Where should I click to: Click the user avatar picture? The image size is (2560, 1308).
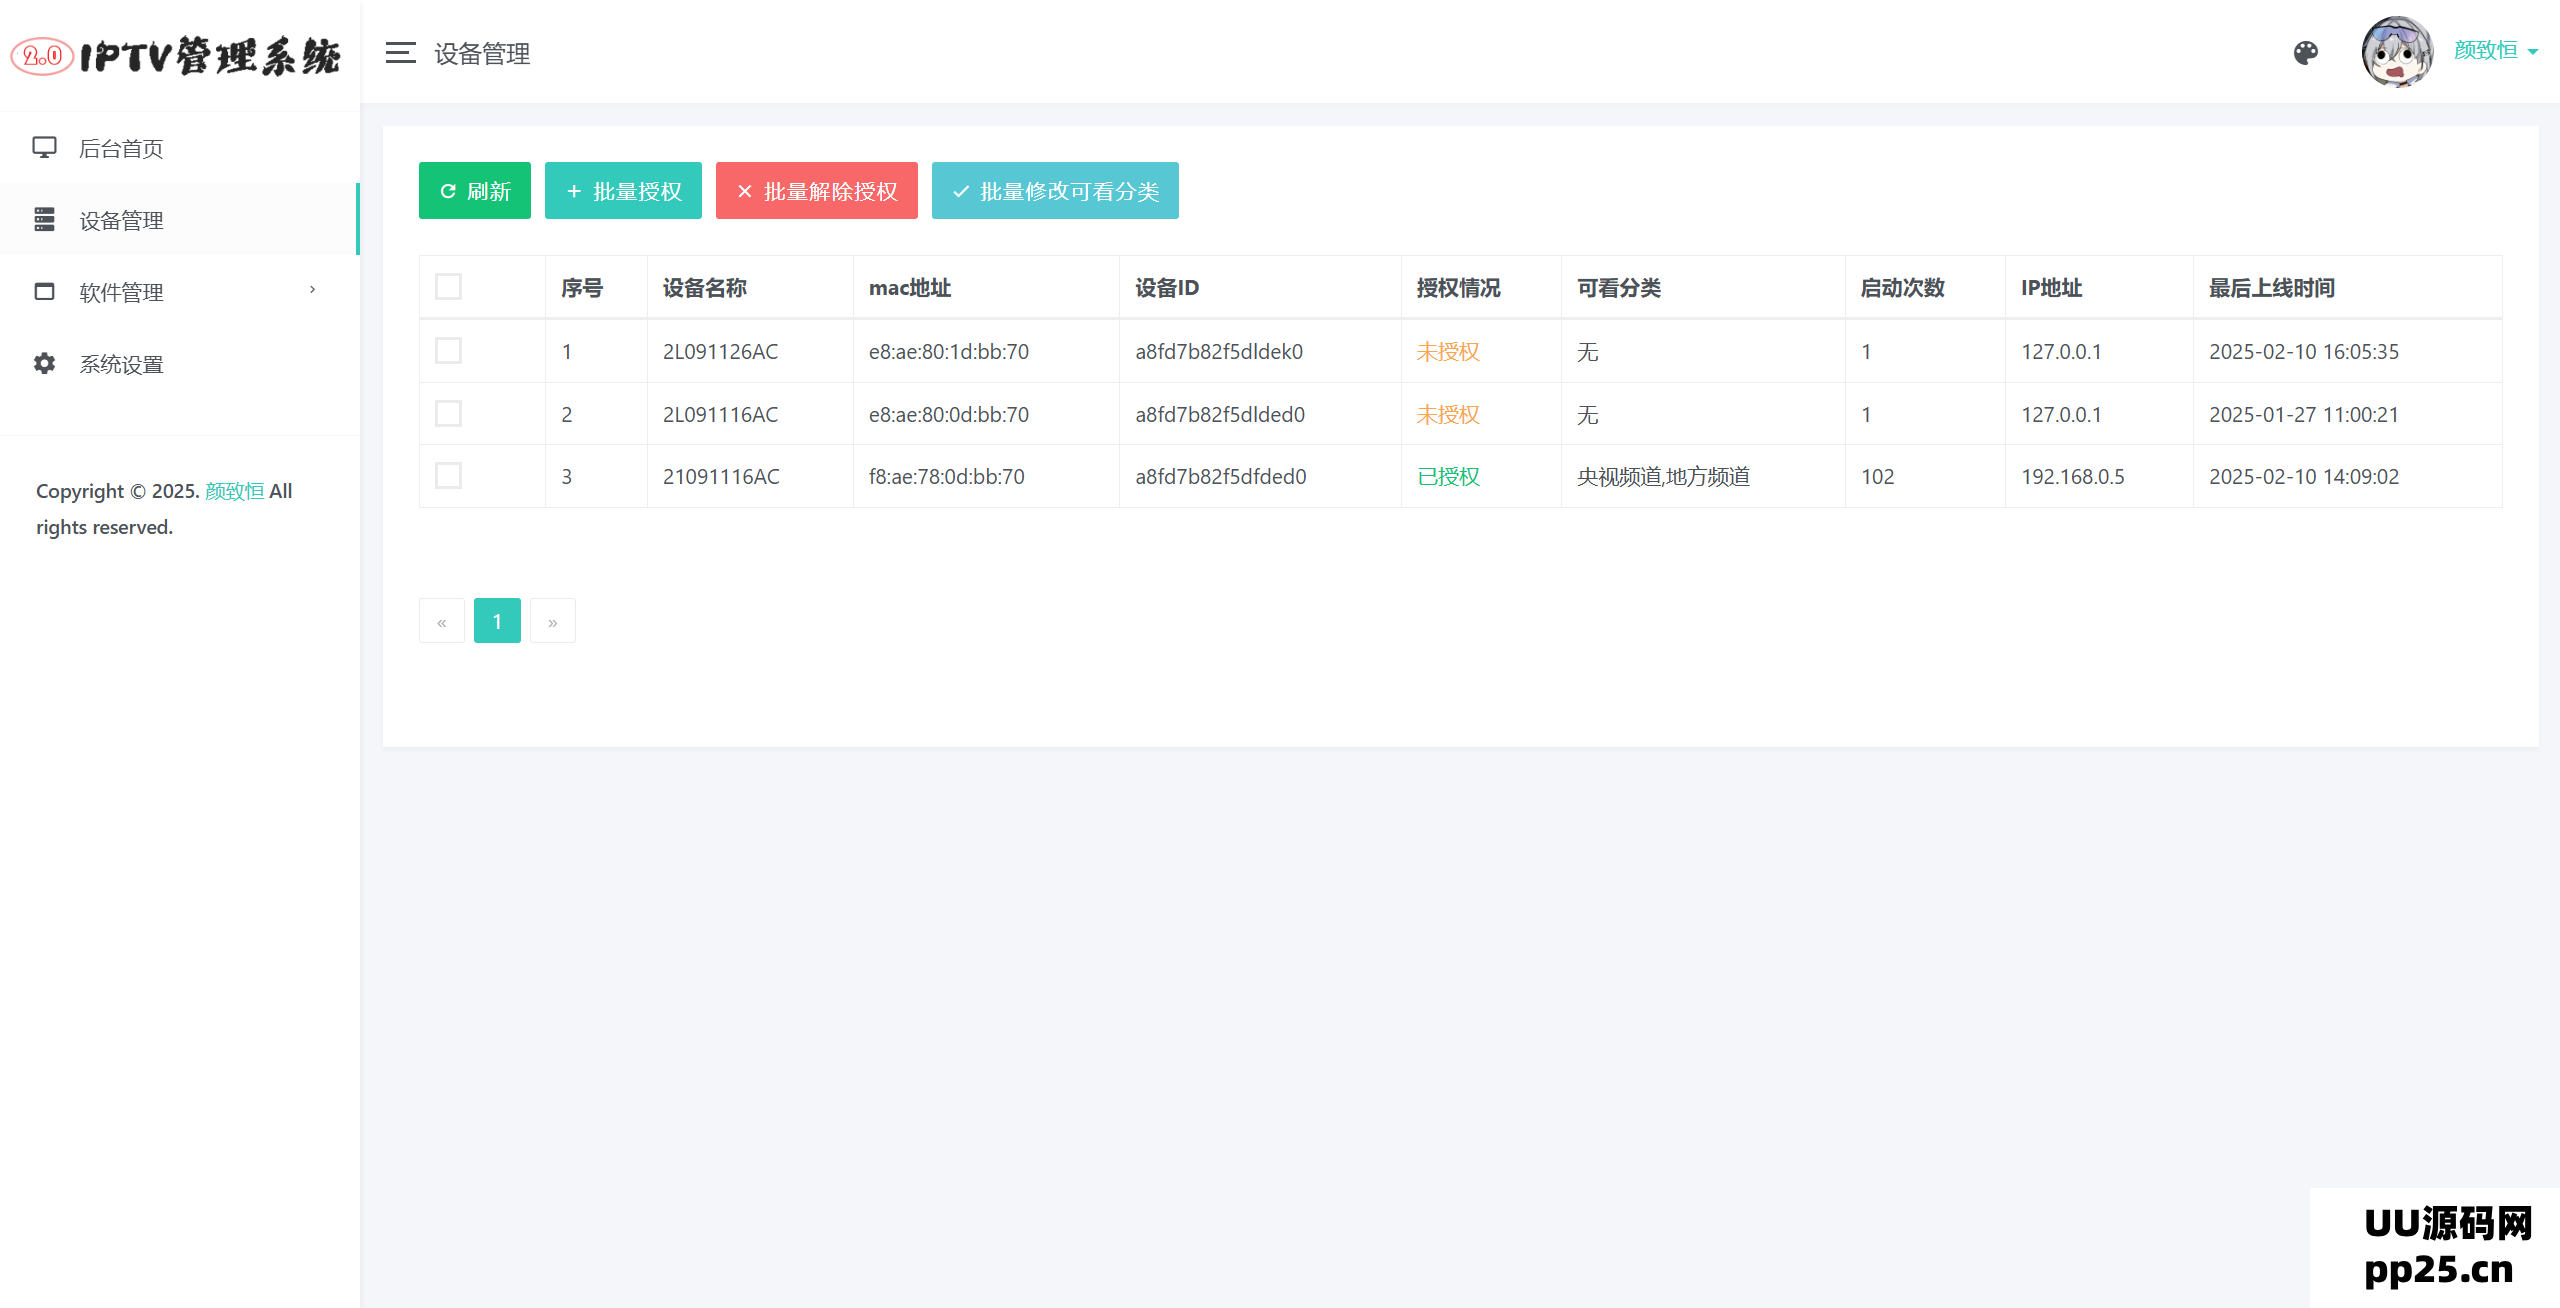2396,51
